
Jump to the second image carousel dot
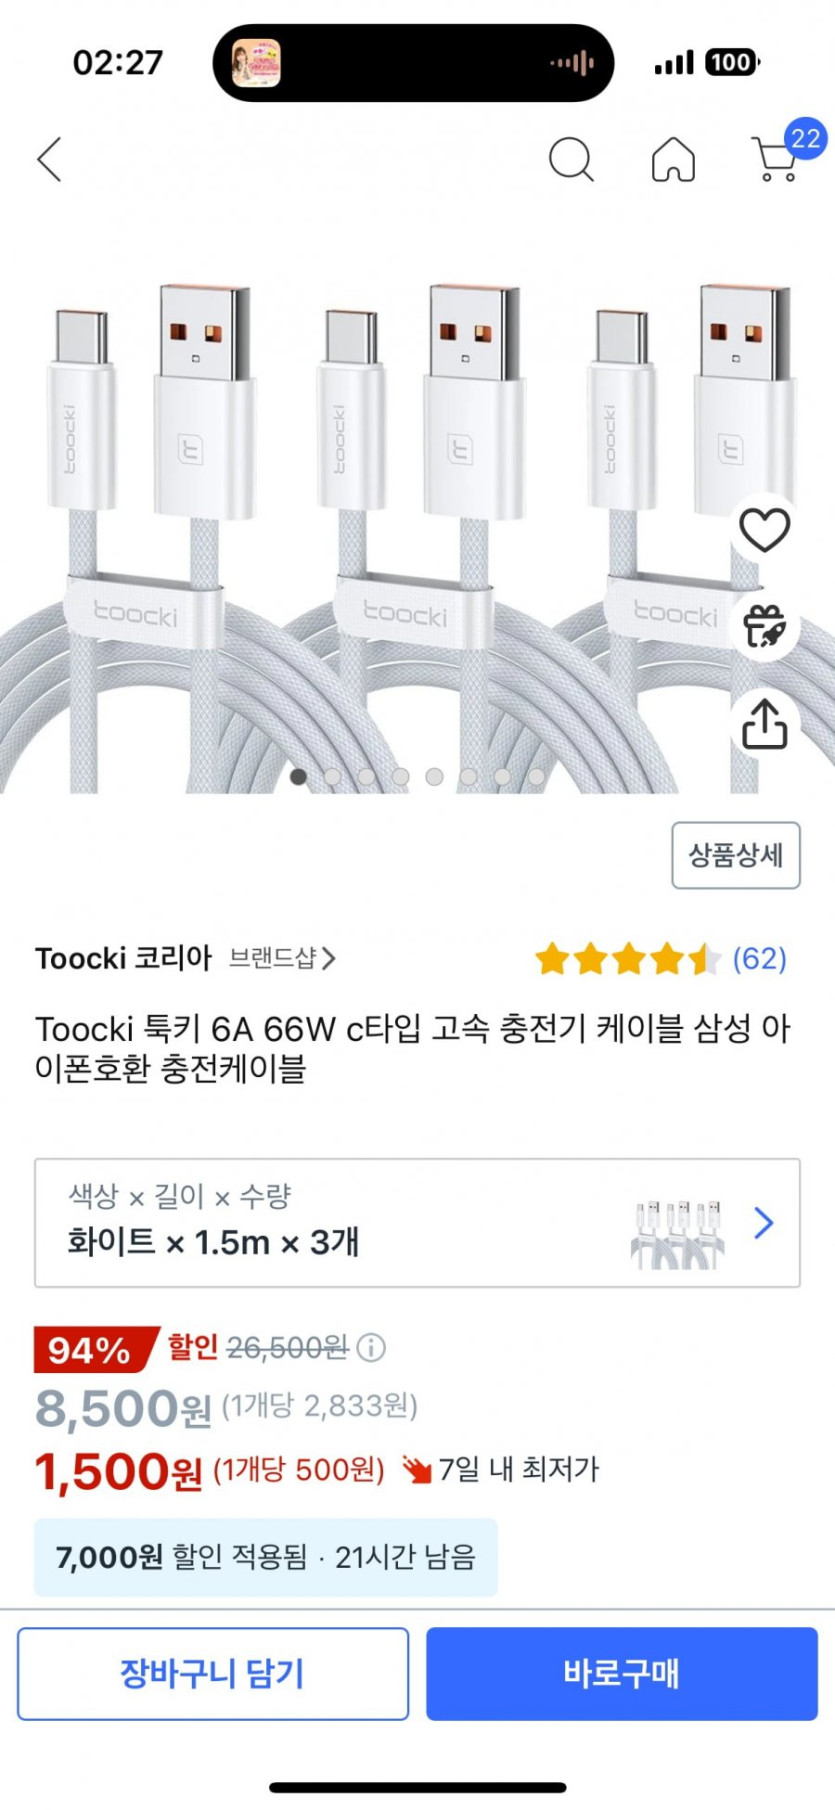(x=333, y=776)
